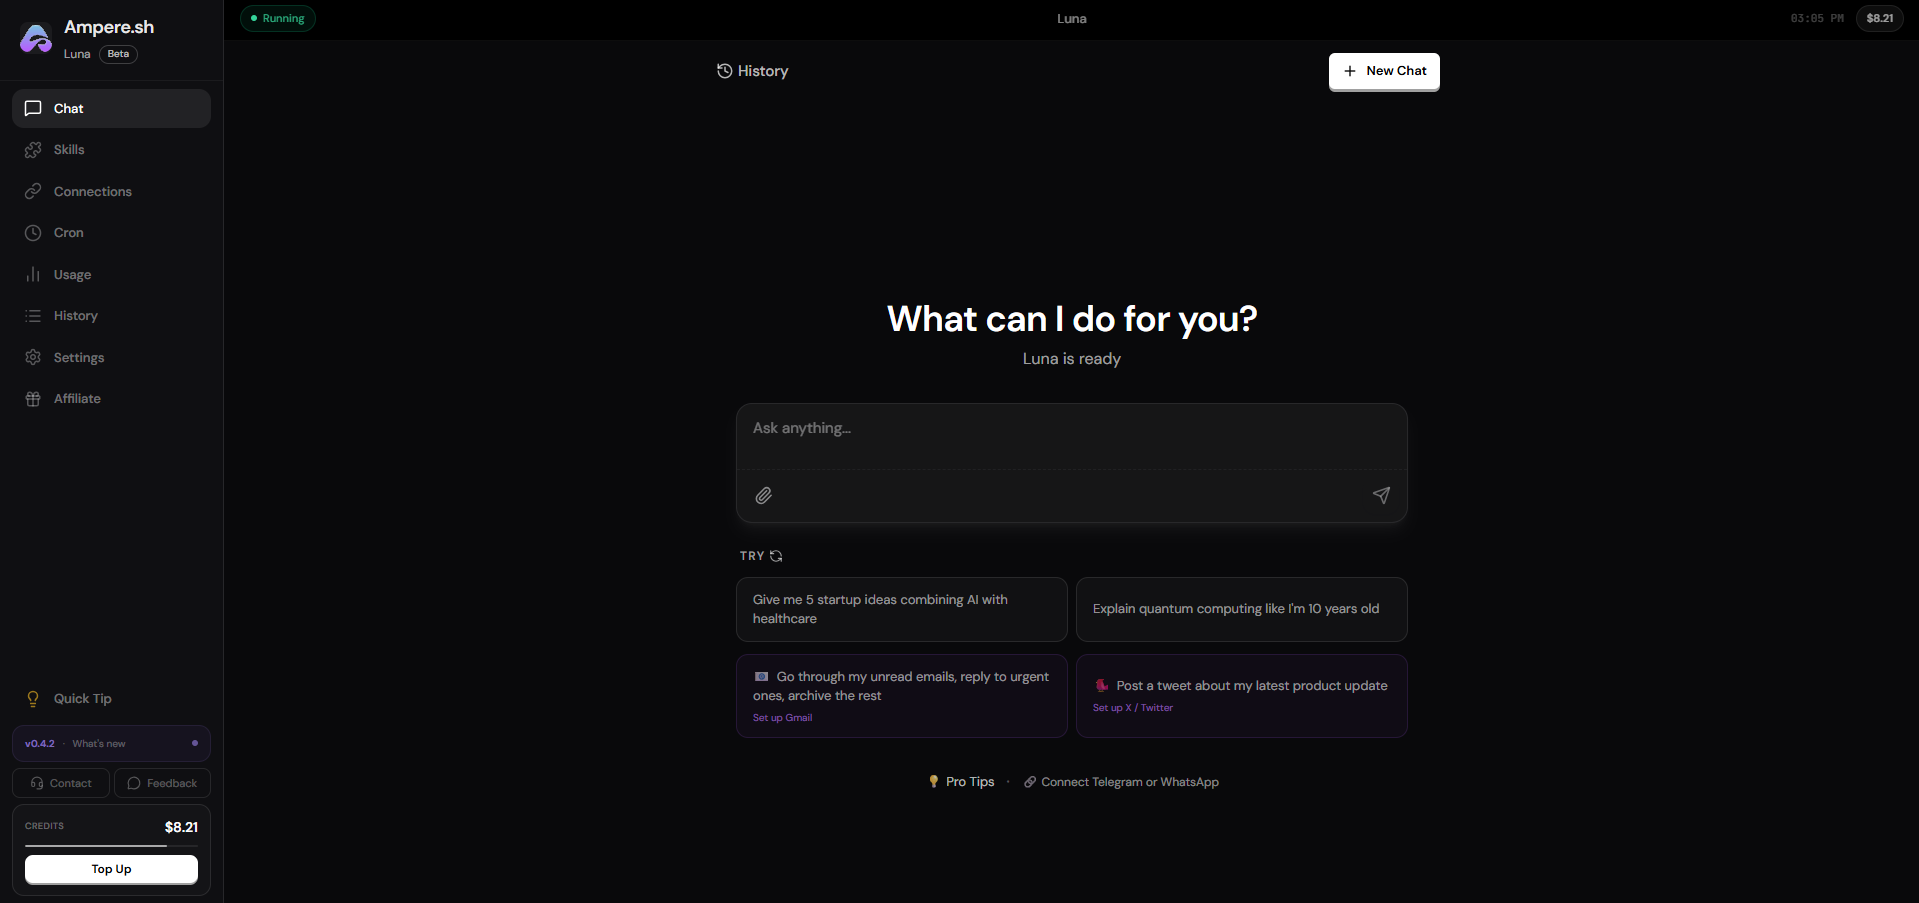1919x903 pixels.
Task: Select the Luna title tab
Action: point(1070,18)
